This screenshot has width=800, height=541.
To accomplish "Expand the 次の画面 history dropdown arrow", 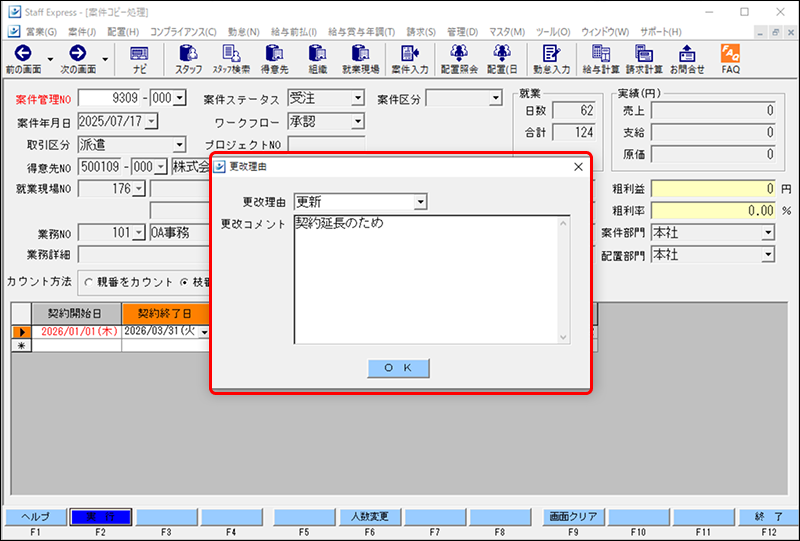I will click(105, 59).
